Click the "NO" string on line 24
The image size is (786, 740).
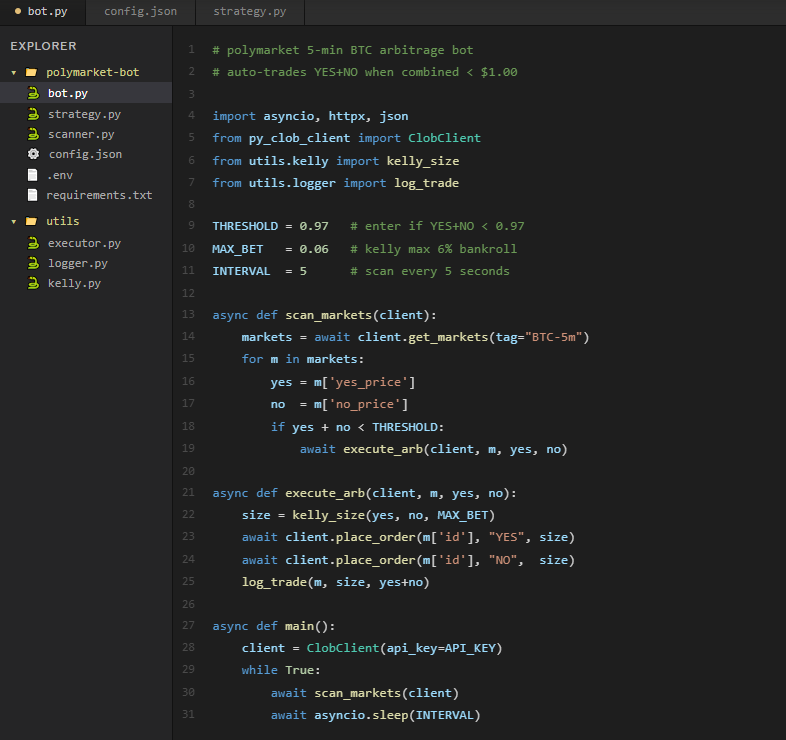click(503, 560)
